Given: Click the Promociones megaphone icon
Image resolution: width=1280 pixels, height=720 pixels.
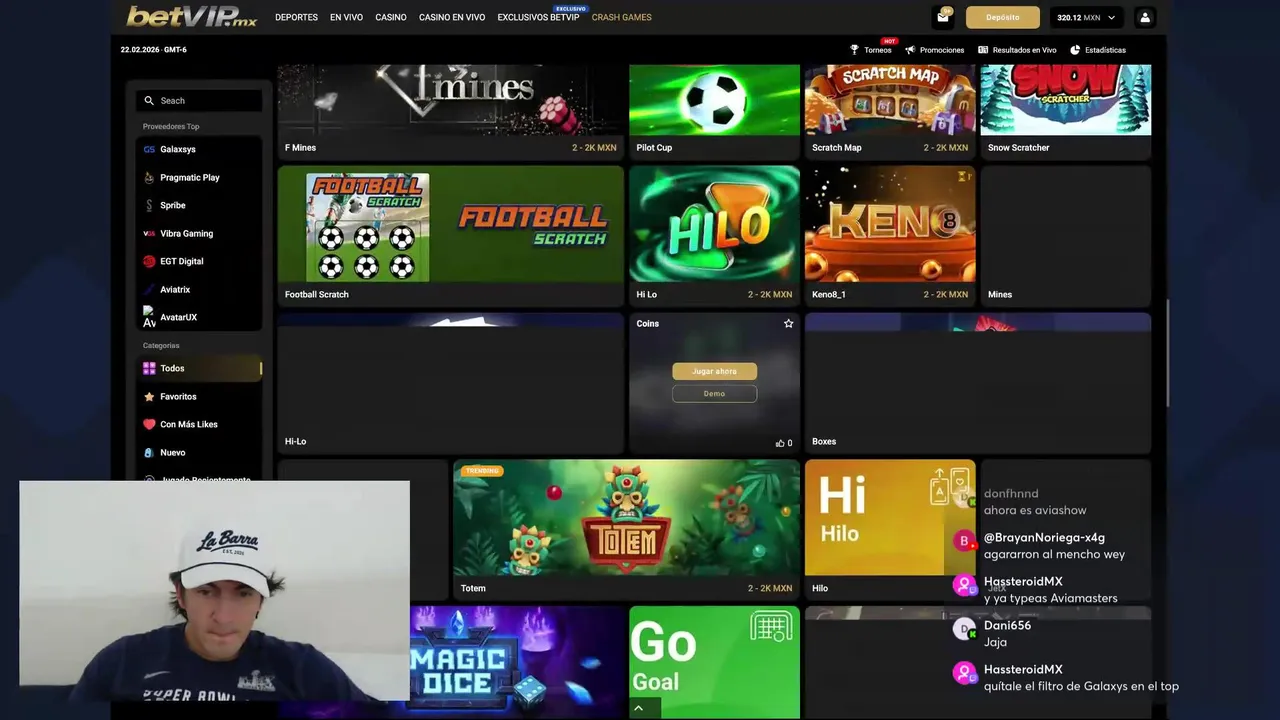Looking at the screenshot, I should [x=910, y=50].
